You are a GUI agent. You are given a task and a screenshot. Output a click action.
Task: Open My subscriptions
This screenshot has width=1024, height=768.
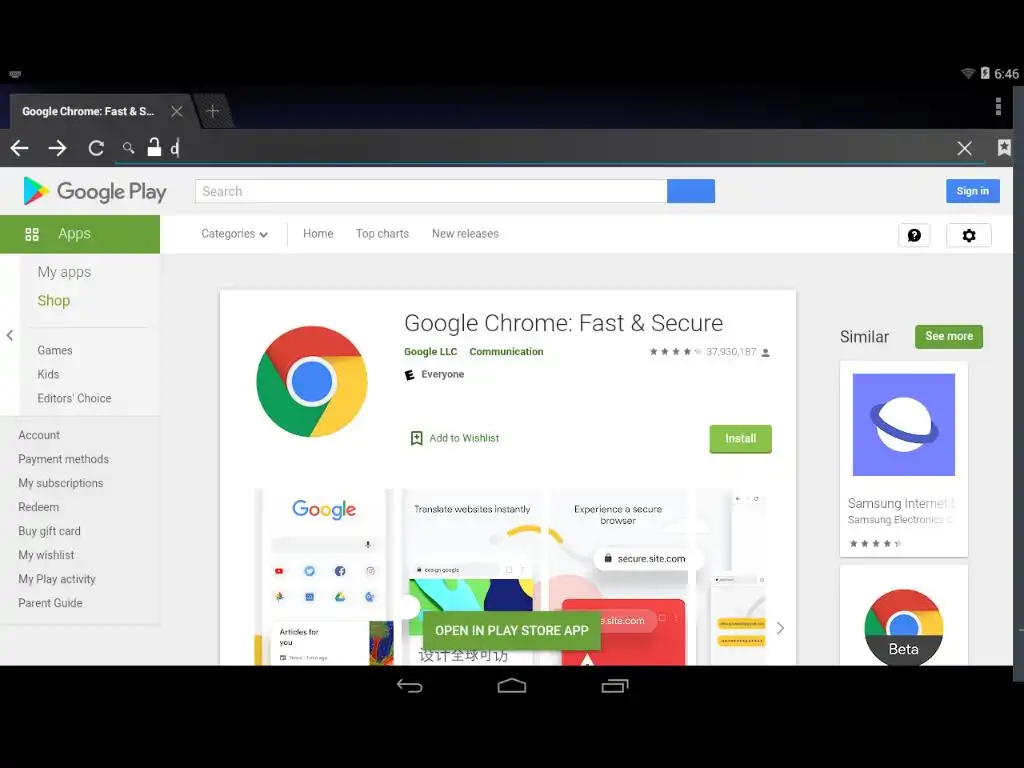(x=61, y=483)
